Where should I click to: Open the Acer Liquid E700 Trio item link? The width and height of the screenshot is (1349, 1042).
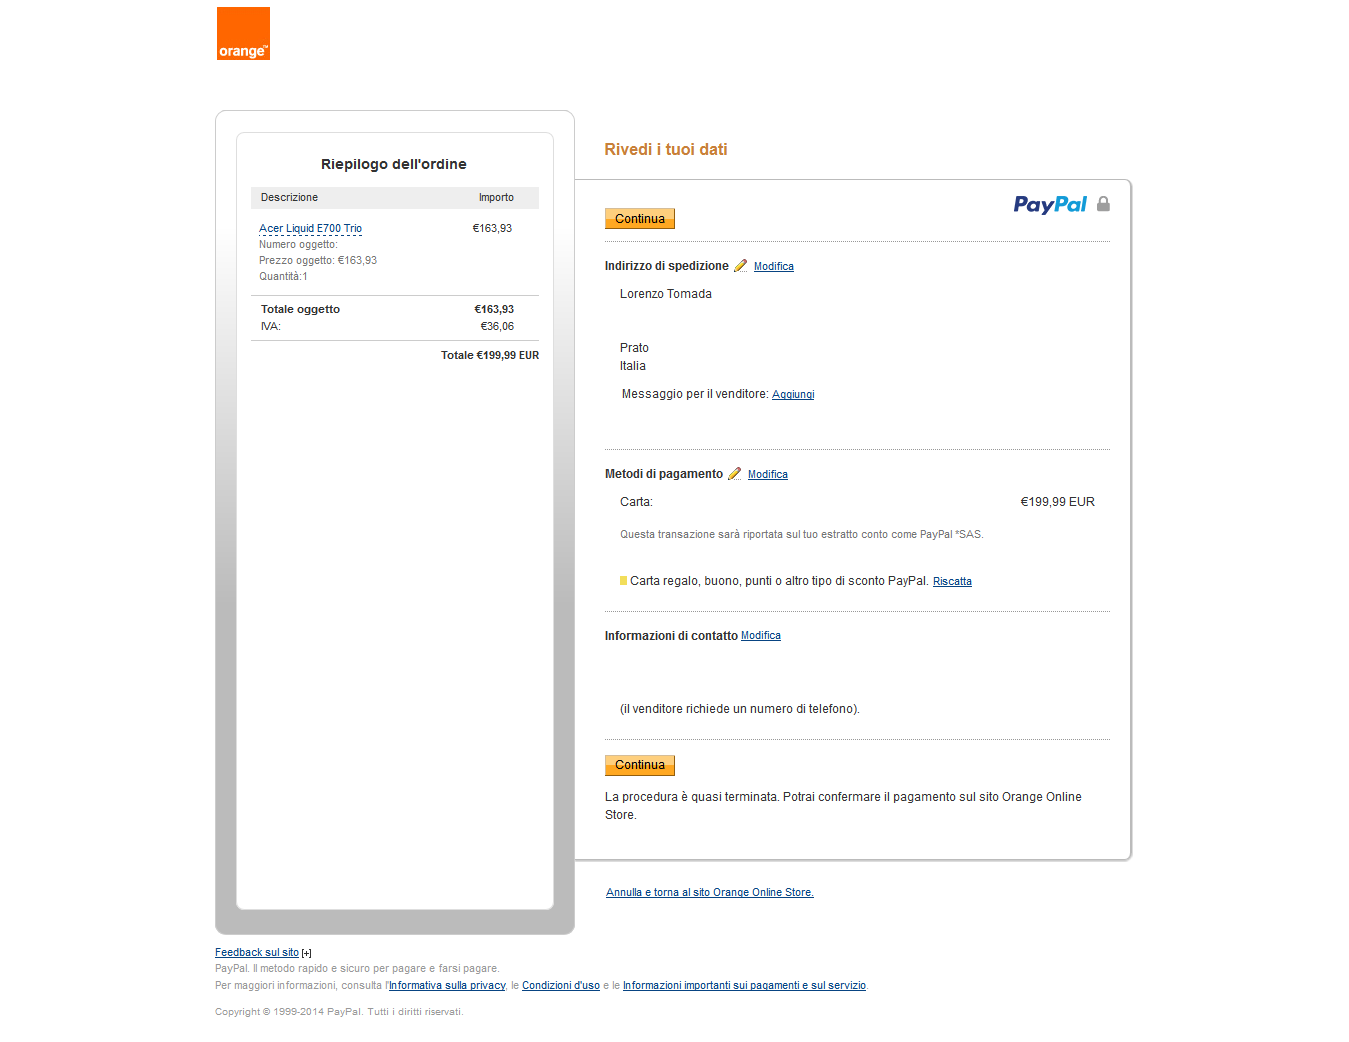coord(310,229)
